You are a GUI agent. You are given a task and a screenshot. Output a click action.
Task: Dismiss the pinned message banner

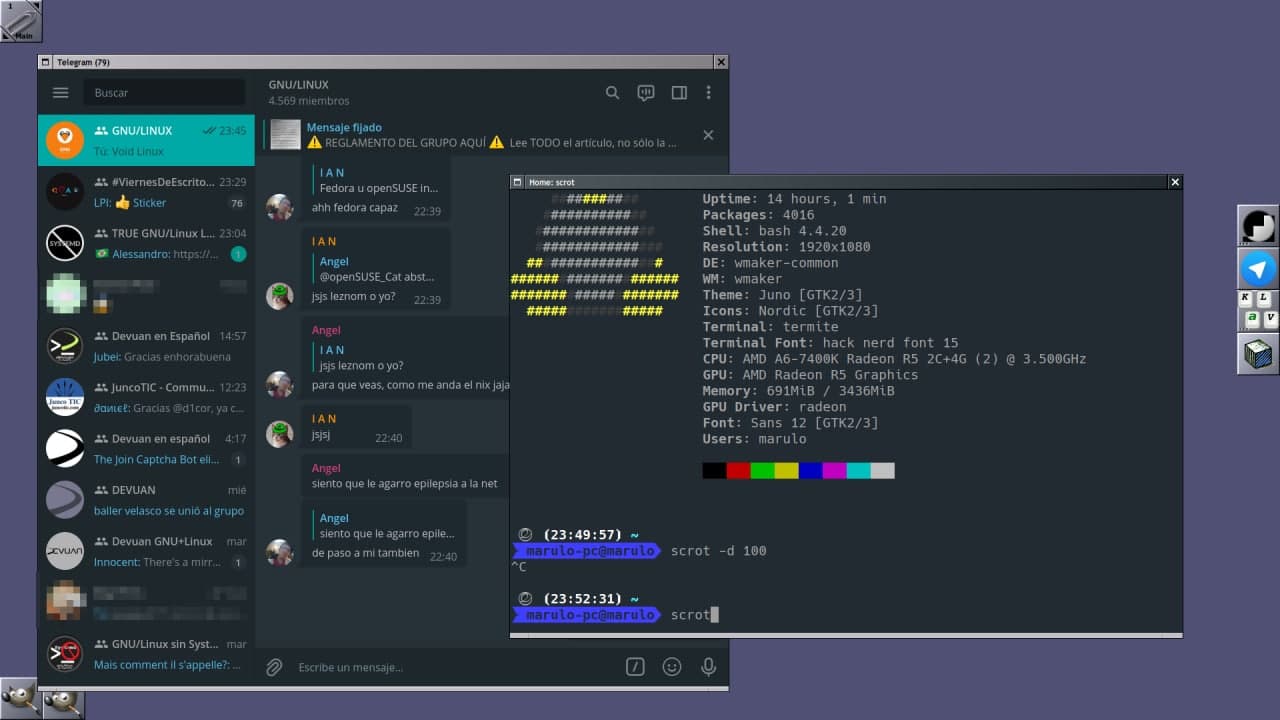point(708,135)
